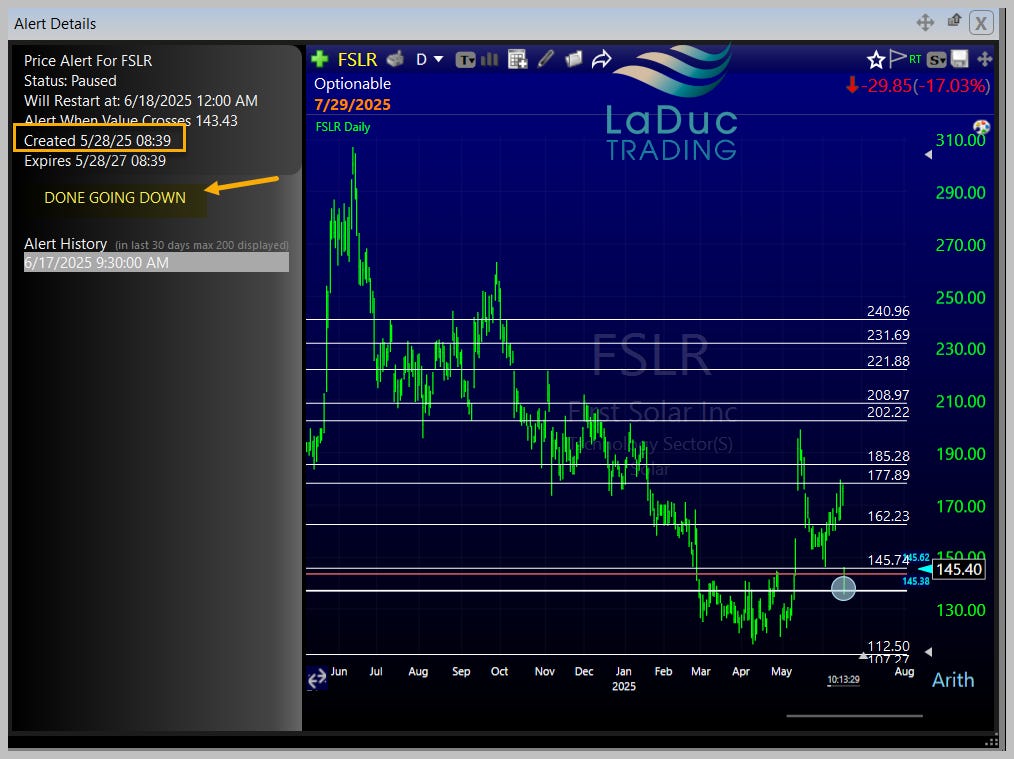This screenshot has width=1014, height=759.
Task: Click the 208.97 horizontal line label
Action: click(888, 394)
